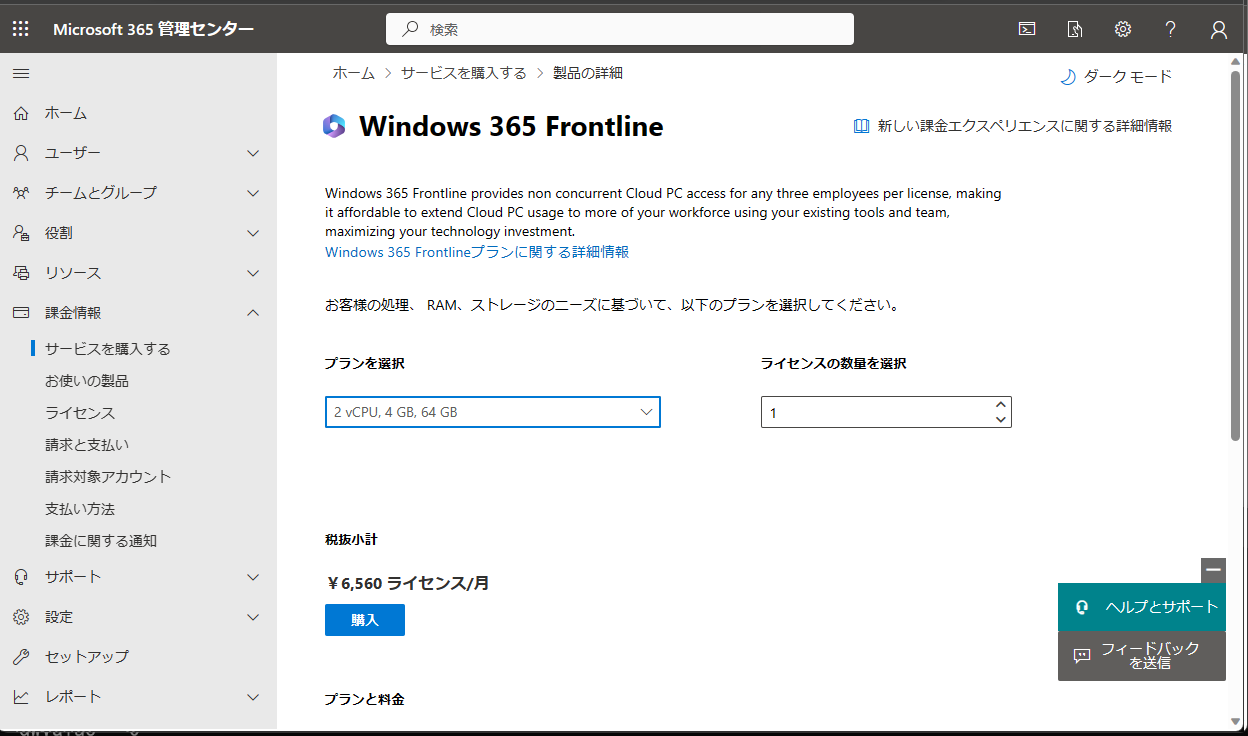This screenshot has height=736, width=1248.
Task: Collapse the help widget with the minus button
Action: click(1213, 570)
